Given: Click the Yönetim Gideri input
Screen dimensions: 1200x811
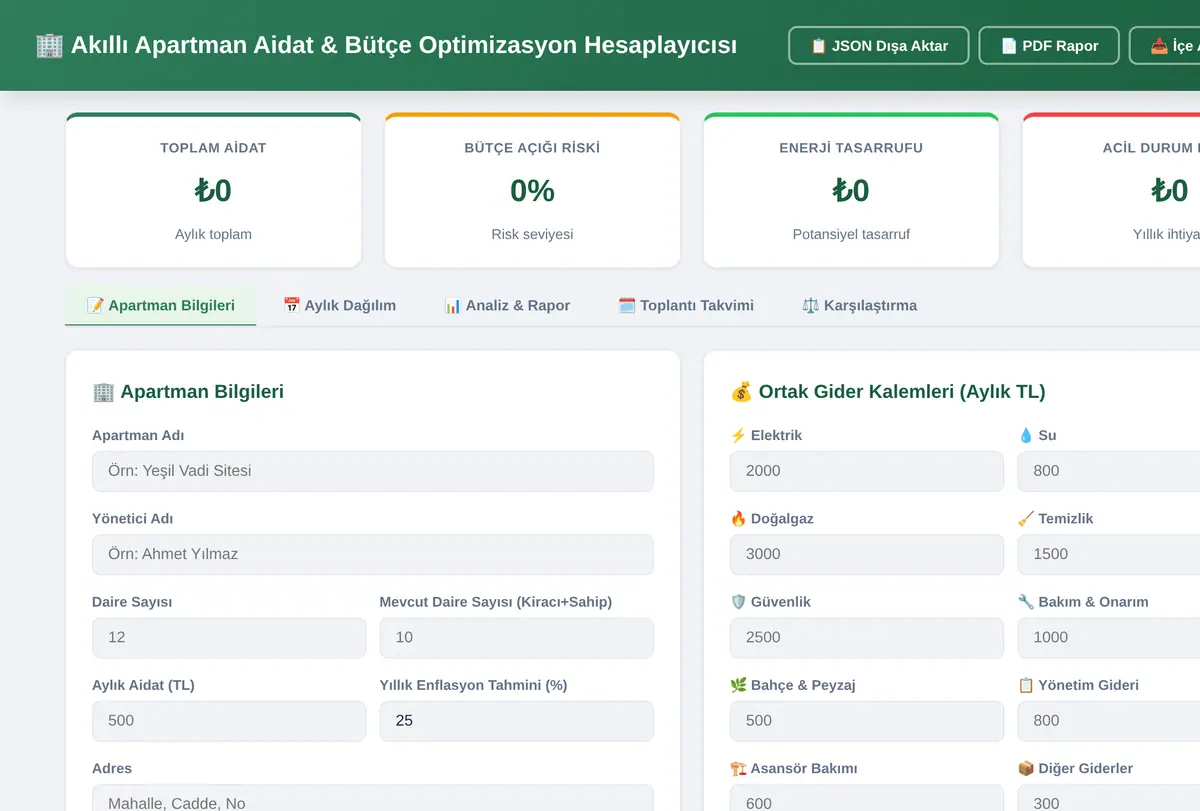Looking at the screenshot, I should 1109,720.
